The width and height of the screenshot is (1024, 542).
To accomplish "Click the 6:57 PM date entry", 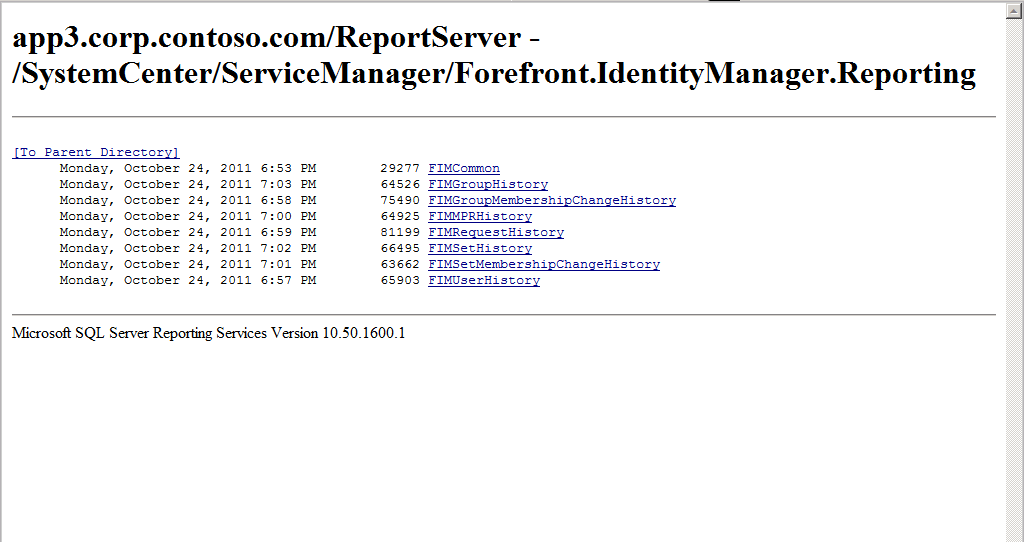I will 188,280.
